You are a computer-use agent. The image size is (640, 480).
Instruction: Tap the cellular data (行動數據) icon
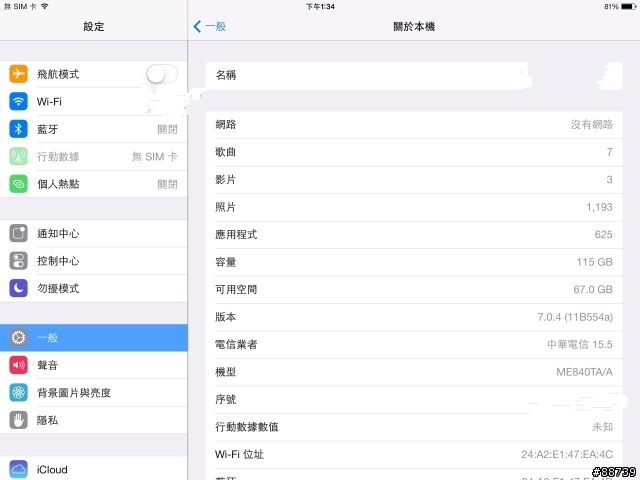(x=18, y=156)
